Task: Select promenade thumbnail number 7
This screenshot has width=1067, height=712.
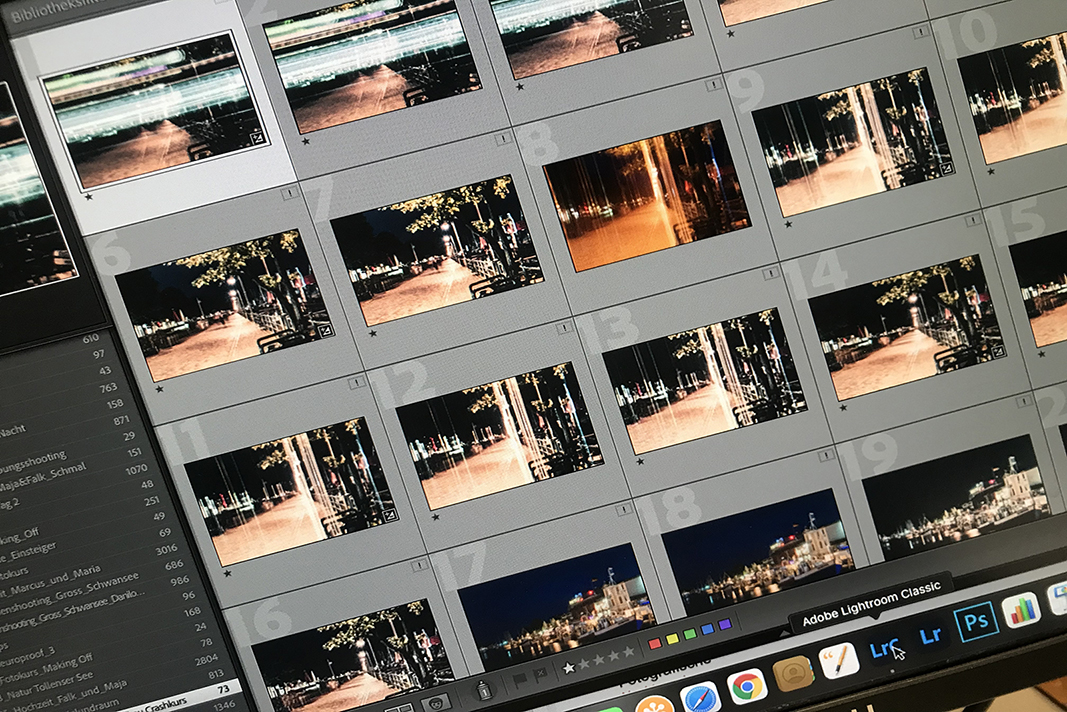Action: [x=436, y=250]
